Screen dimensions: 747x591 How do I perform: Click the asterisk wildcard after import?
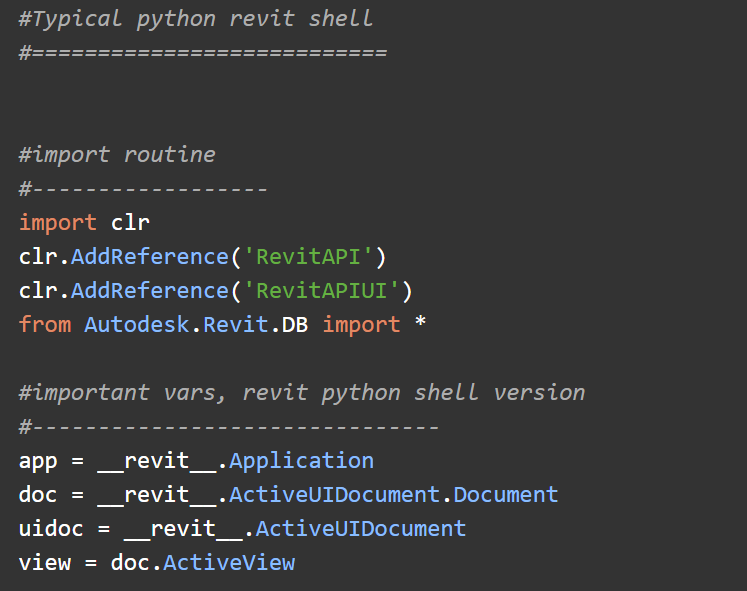[x=420, y=324]
